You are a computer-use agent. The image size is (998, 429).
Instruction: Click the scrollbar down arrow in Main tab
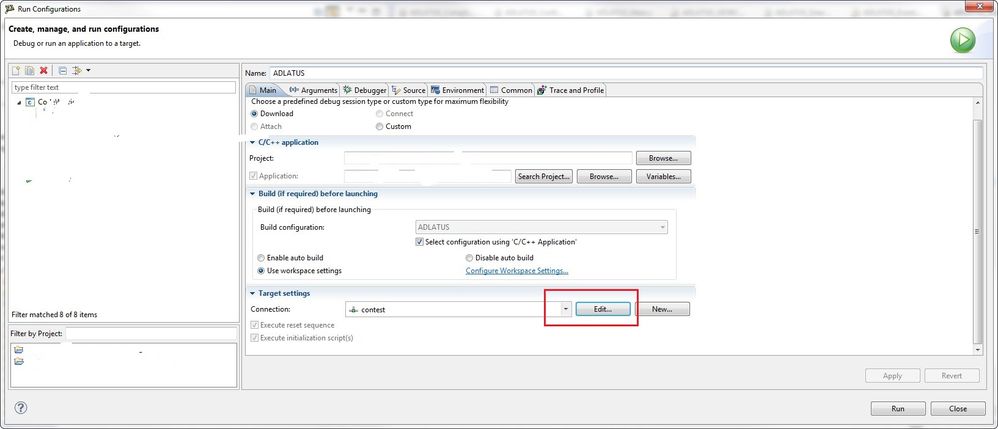pos(978,349)
